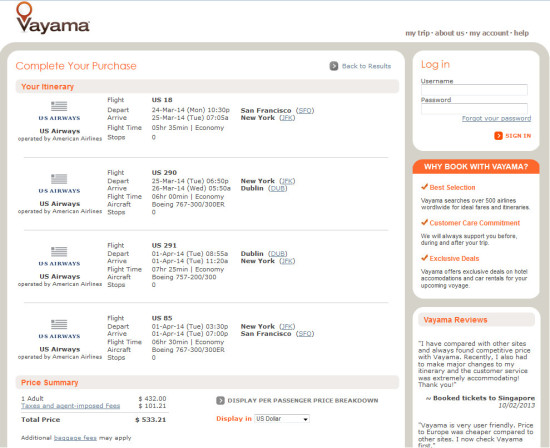Screen dimensions: 550x448
Task: Click flight time 05hr 35min | Economy
Action: click(x=188, y=128)
